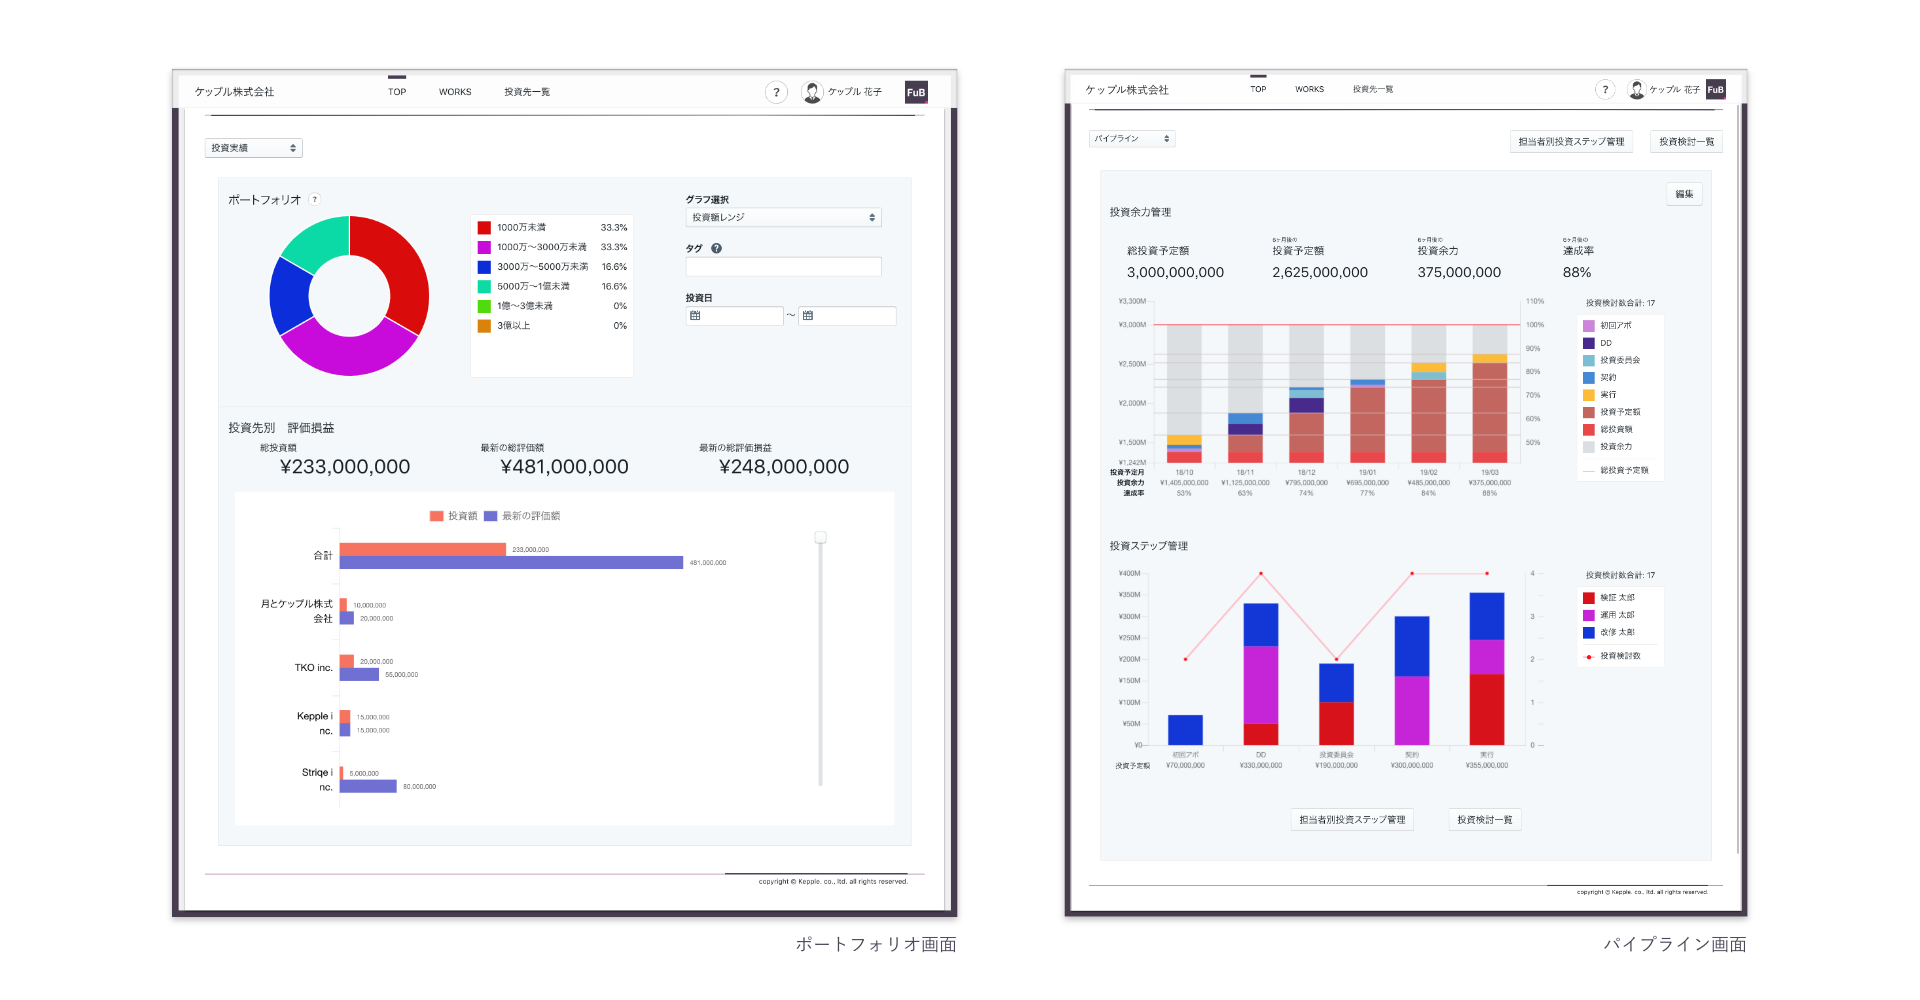Click the user avatar icon in the pipeline screen header

(x=1636, y=90)
